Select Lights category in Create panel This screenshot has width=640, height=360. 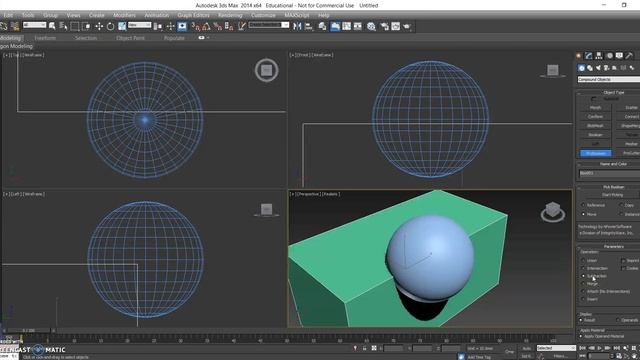point(598,68)
